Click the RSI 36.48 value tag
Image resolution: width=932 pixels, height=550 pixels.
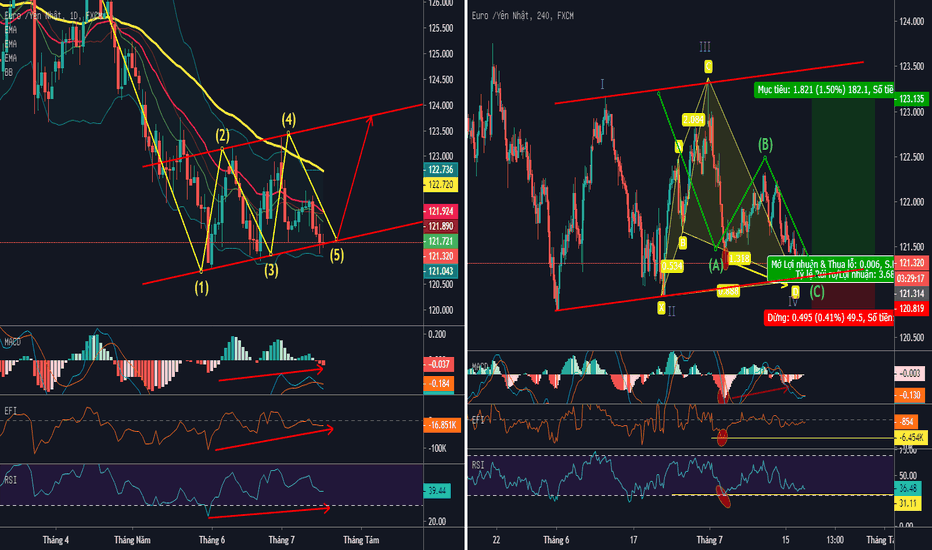[908, 488]
